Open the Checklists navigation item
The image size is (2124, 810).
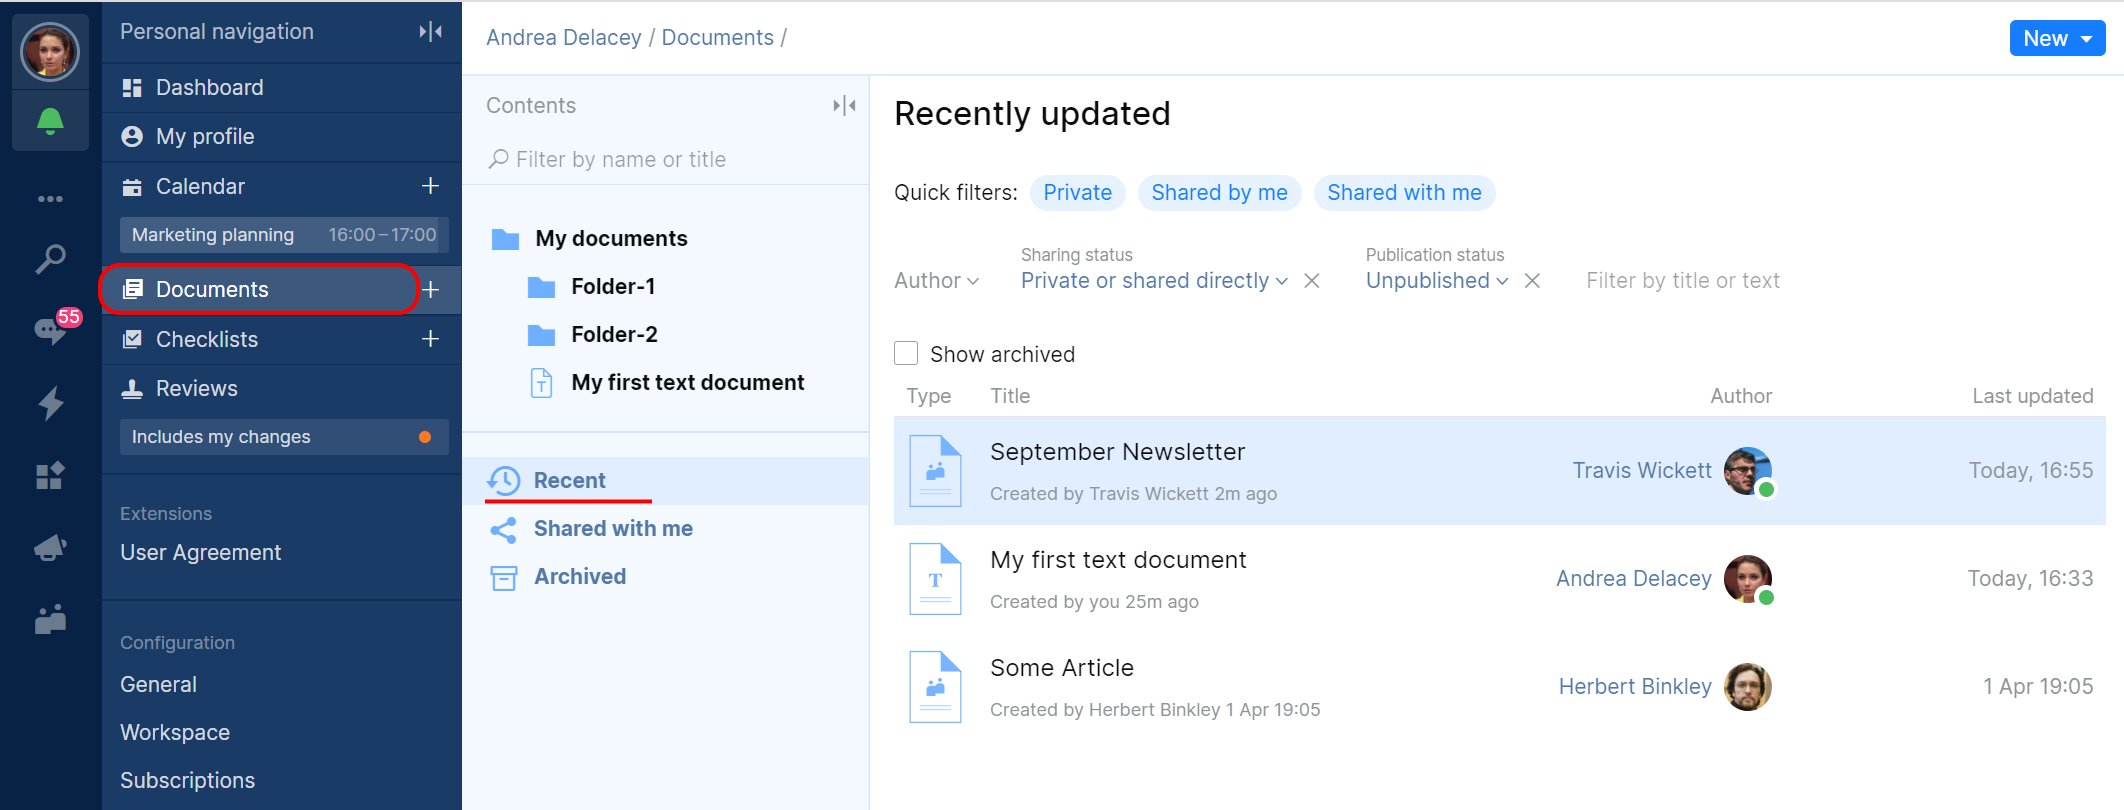[207, 340]
